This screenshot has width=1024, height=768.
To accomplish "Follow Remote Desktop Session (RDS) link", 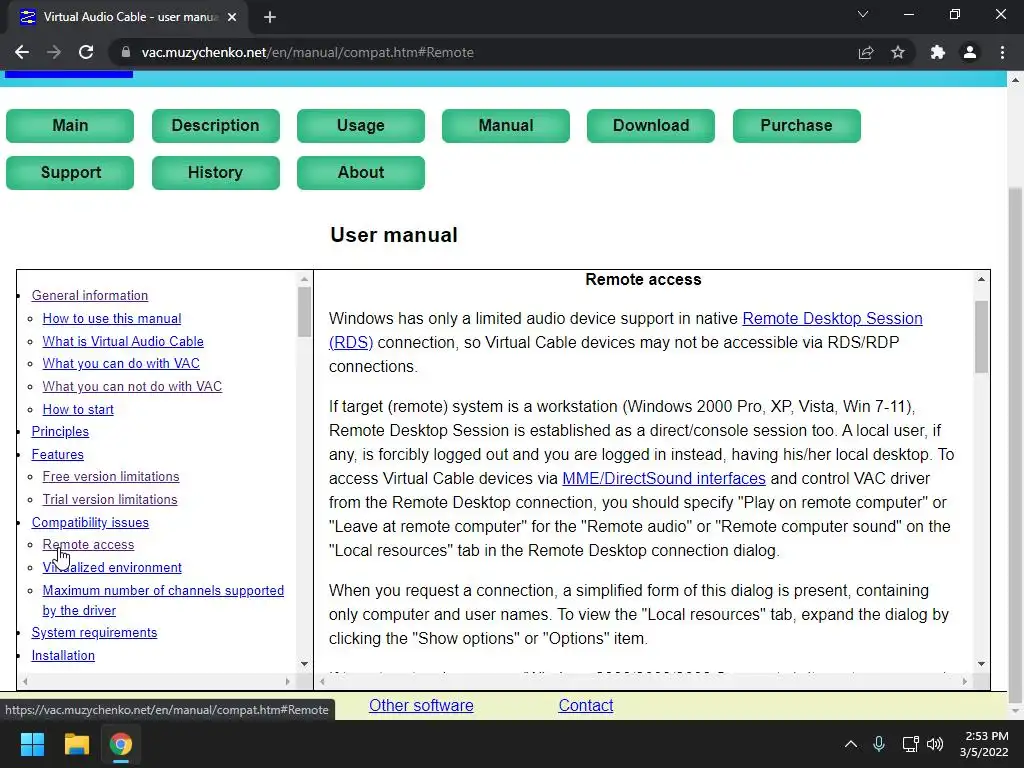I will pyautogui.click(x=832, y=318).
